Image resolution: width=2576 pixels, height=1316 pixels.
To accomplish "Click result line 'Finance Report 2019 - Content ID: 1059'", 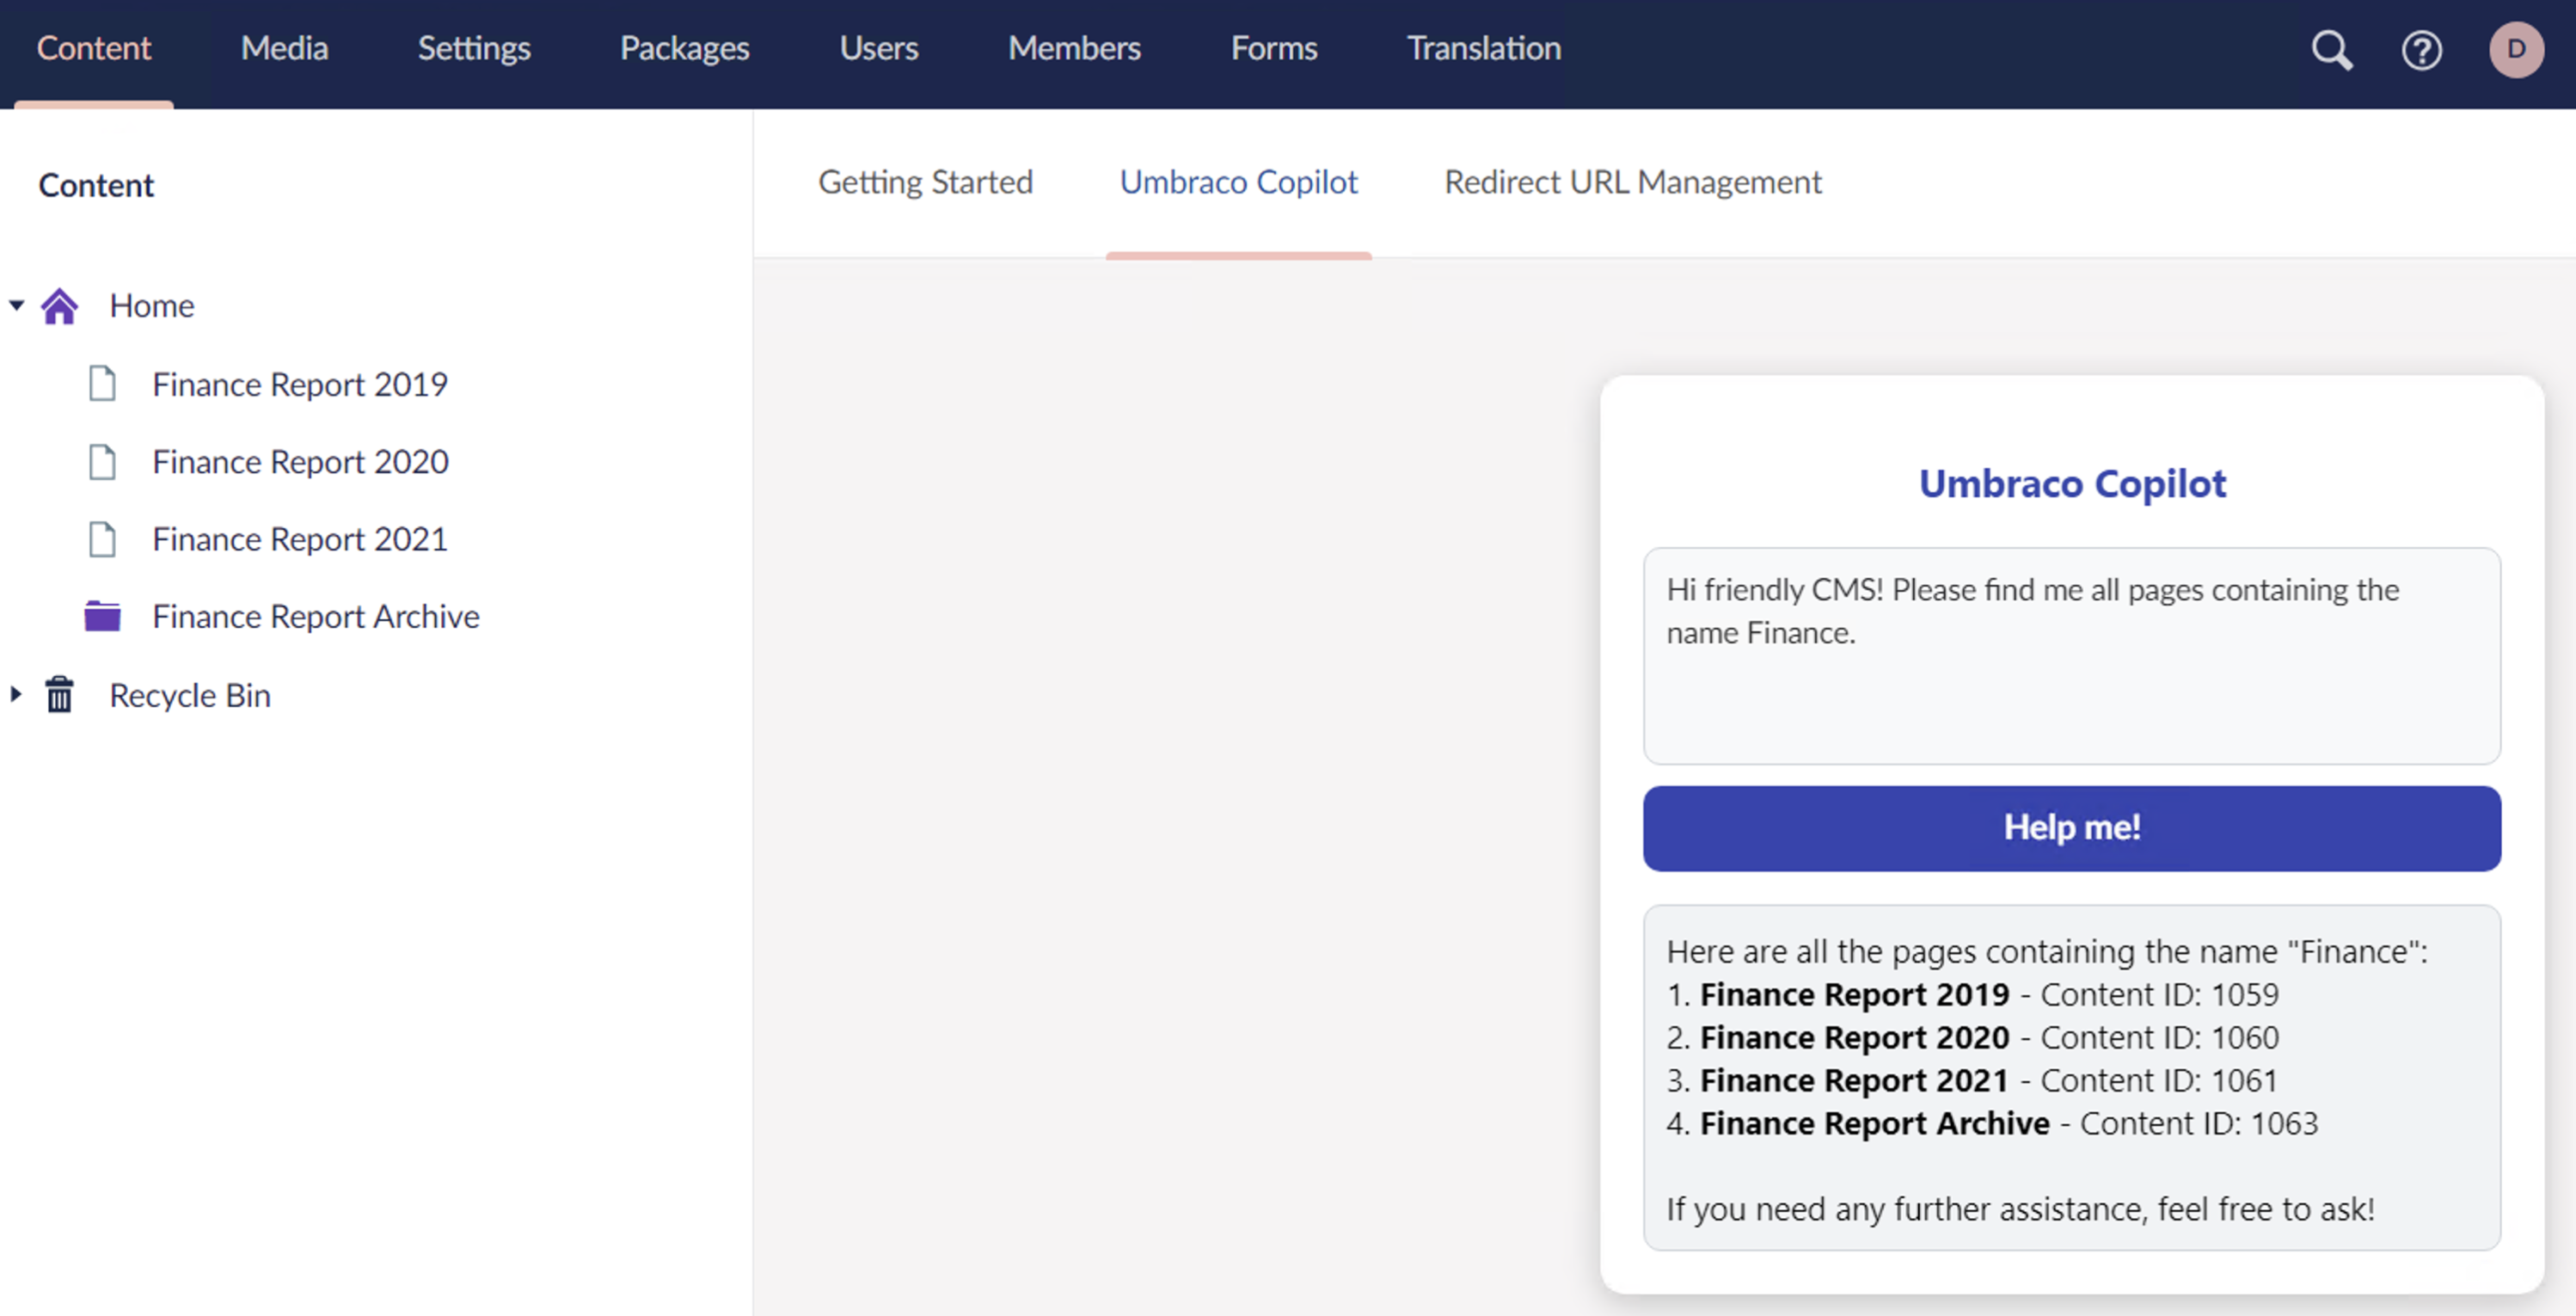I will tap(1972, 994).
